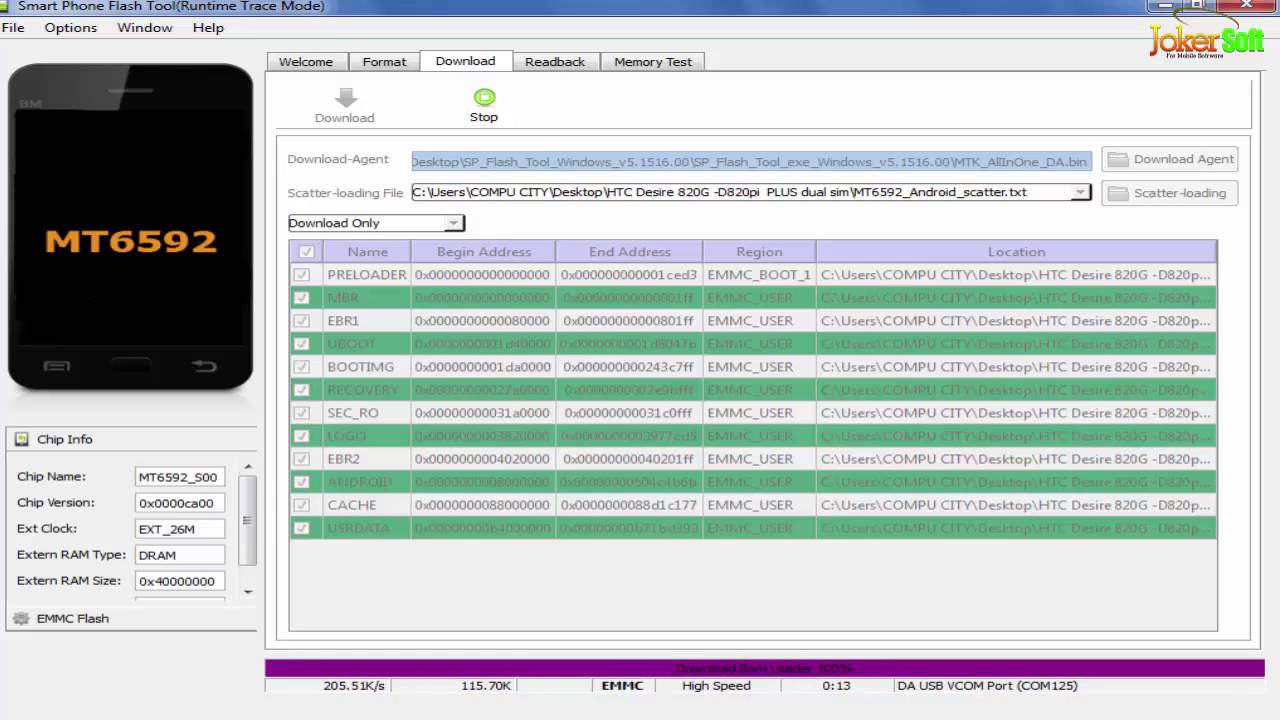Click the Chip Name value field

[x=180, y=477]
